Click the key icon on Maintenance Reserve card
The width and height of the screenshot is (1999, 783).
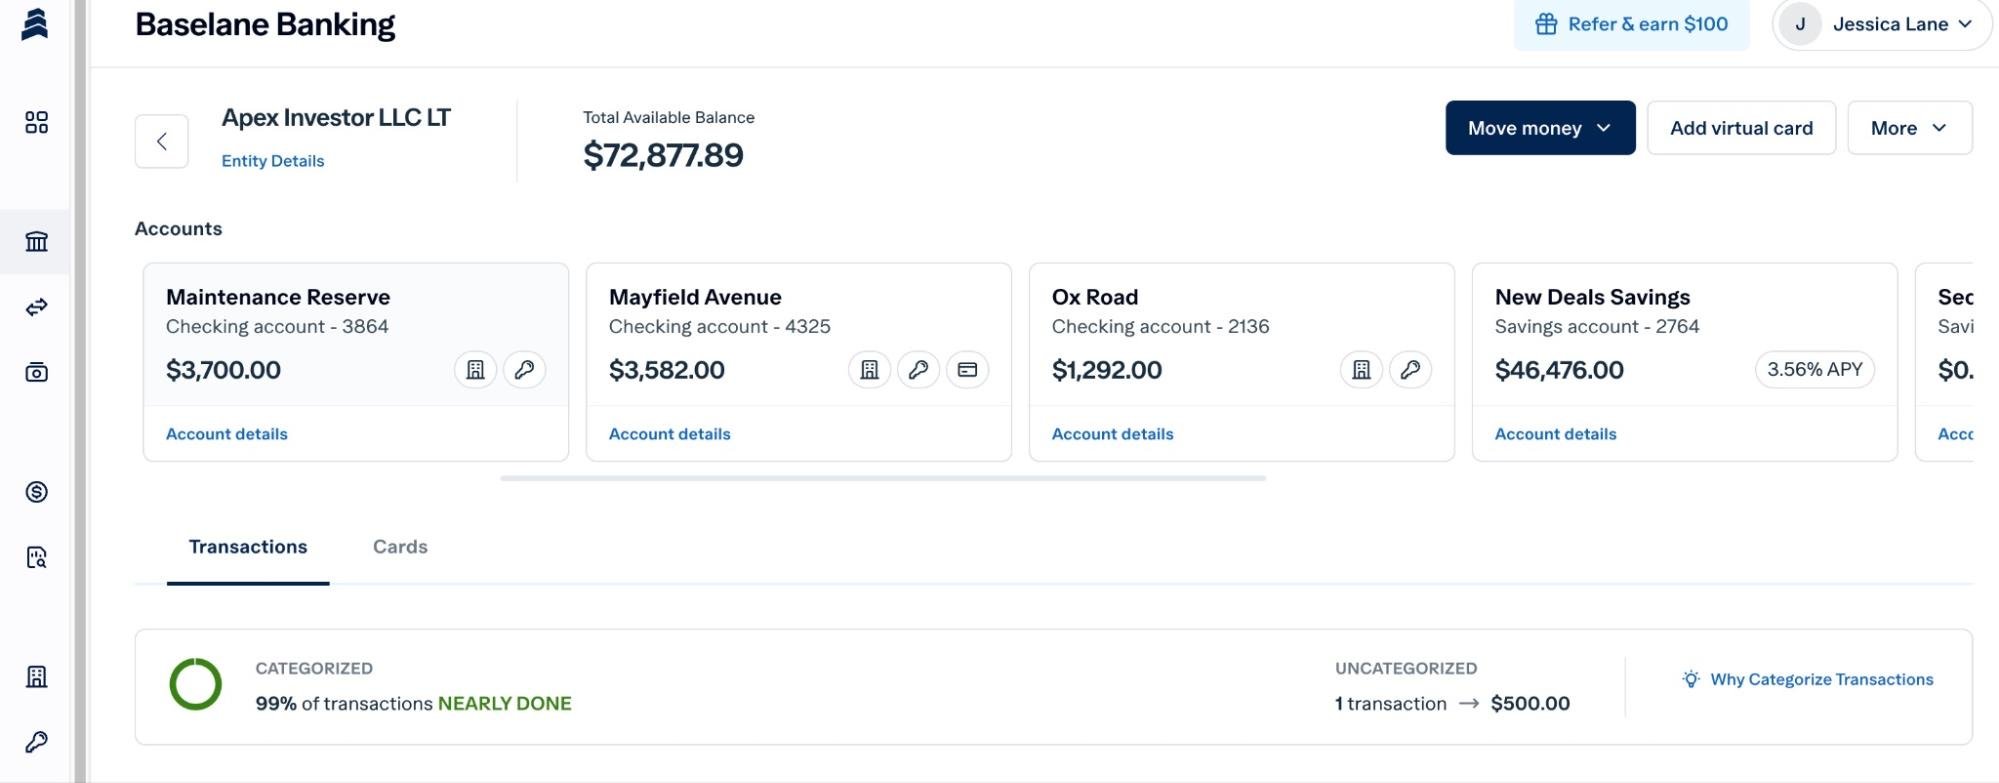(x=524, y=370)
